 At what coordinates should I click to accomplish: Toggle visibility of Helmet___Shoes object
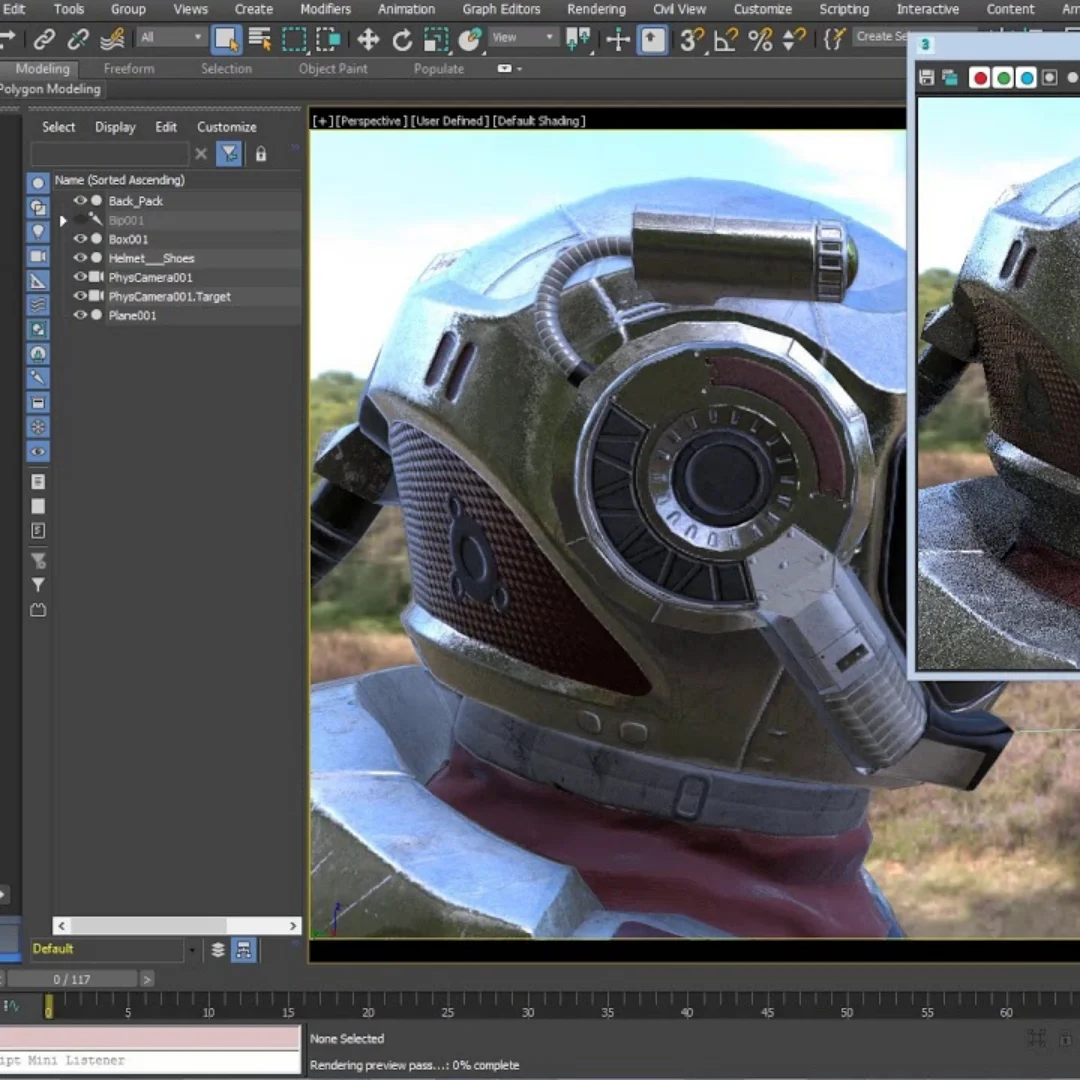pos(80,258)
